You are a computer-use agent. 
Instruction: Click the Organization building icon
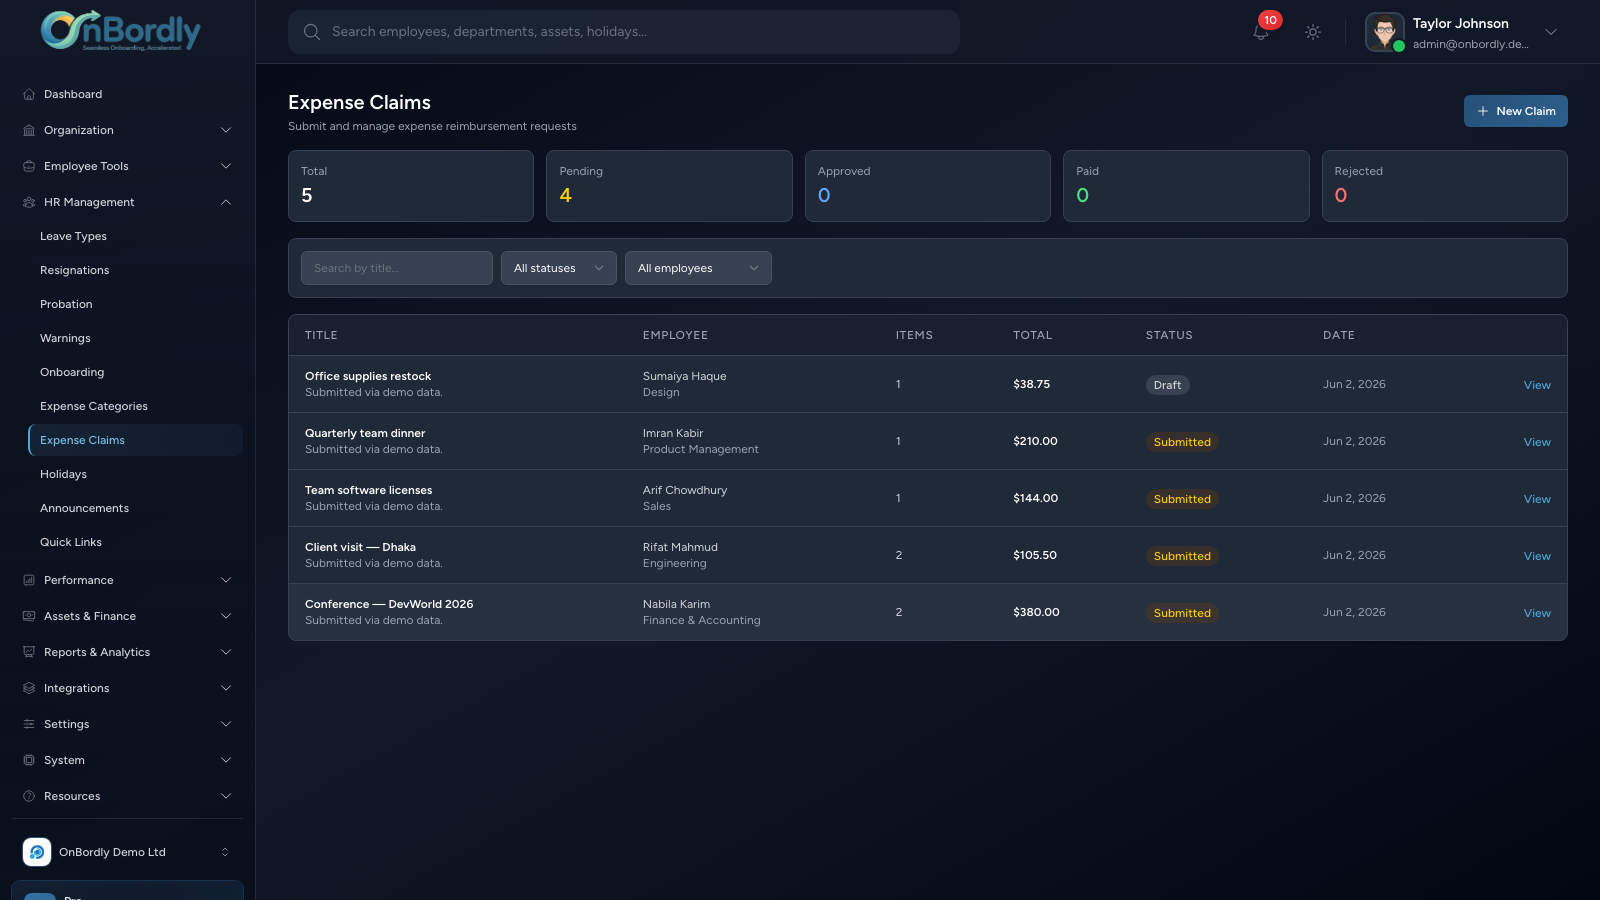[29, 130]
